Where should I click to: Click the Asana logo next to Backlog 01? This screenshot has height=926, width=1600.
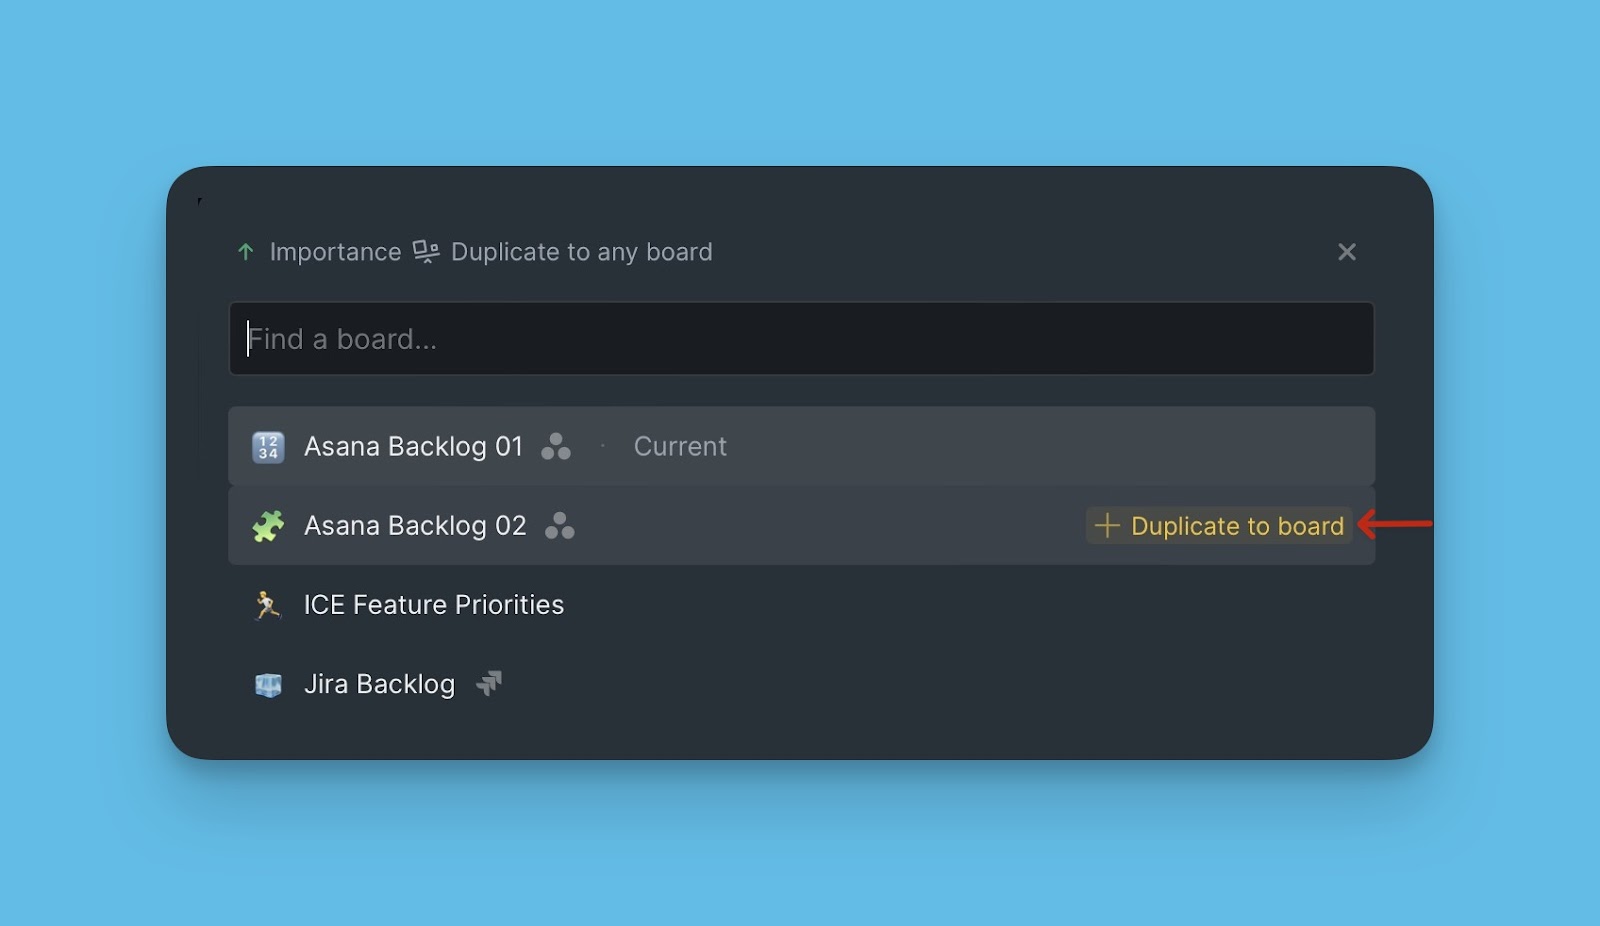(556, 446)
